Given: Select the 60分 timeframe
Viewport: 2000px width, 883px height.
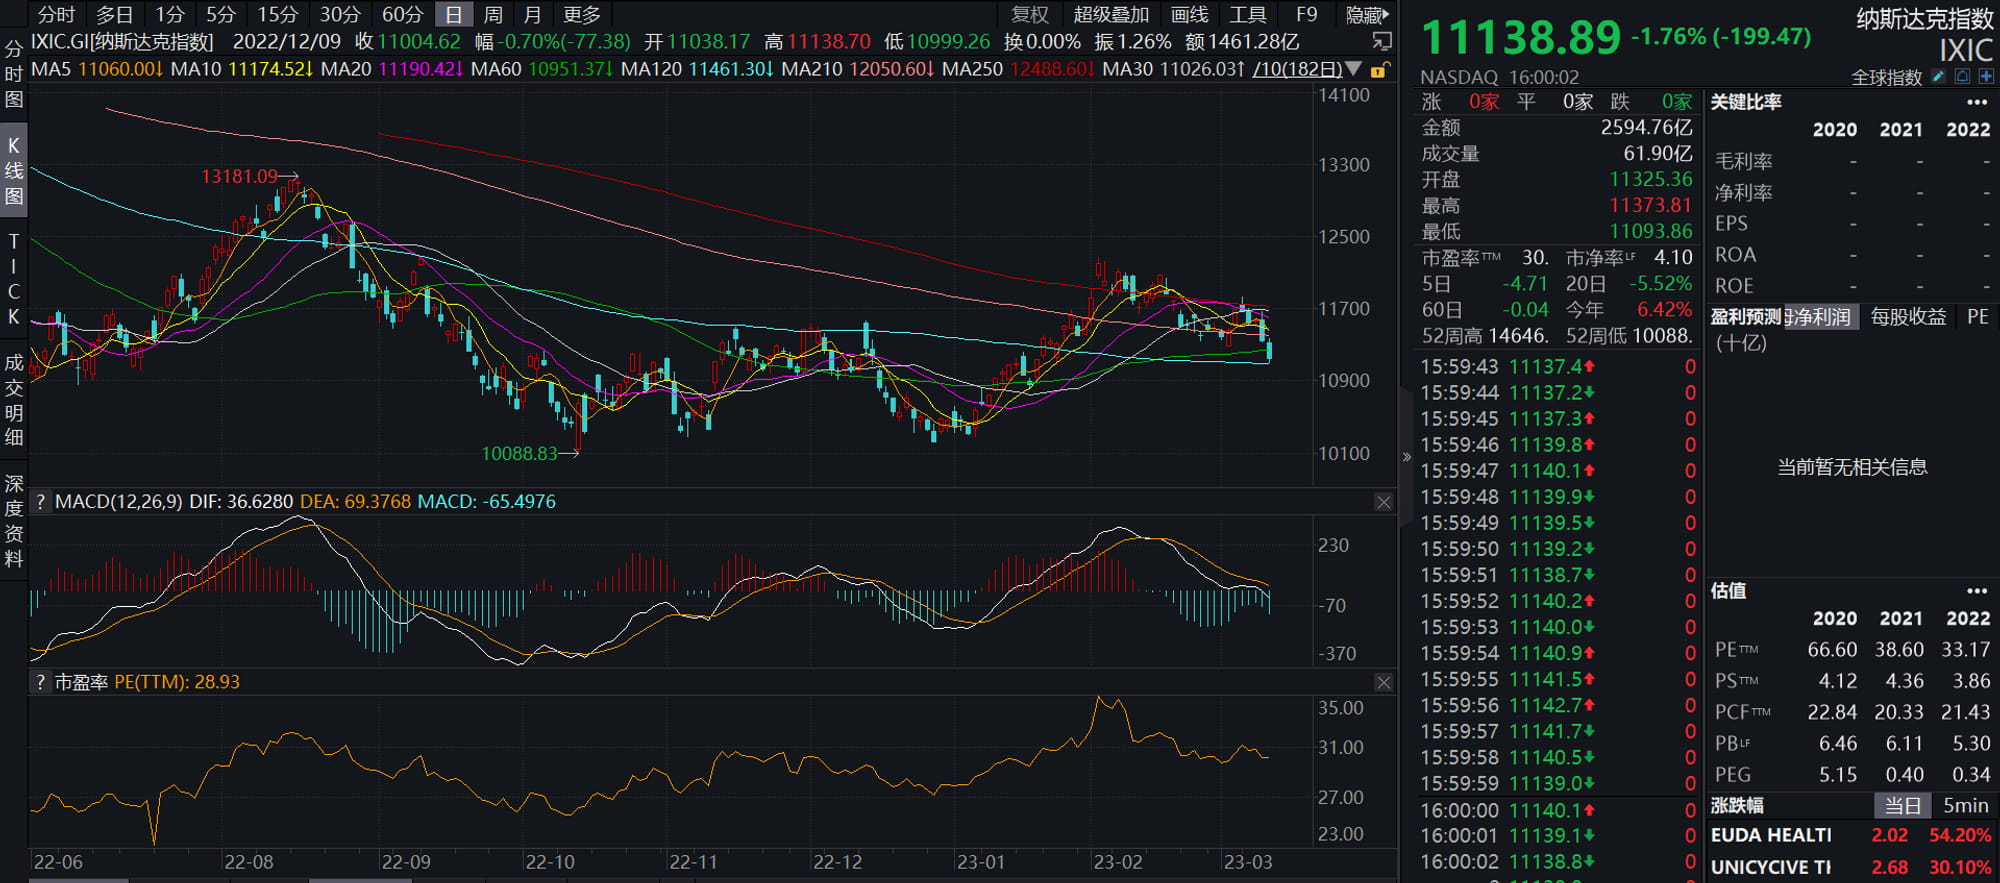Looking at the screenshot, I should pos(403,14).
